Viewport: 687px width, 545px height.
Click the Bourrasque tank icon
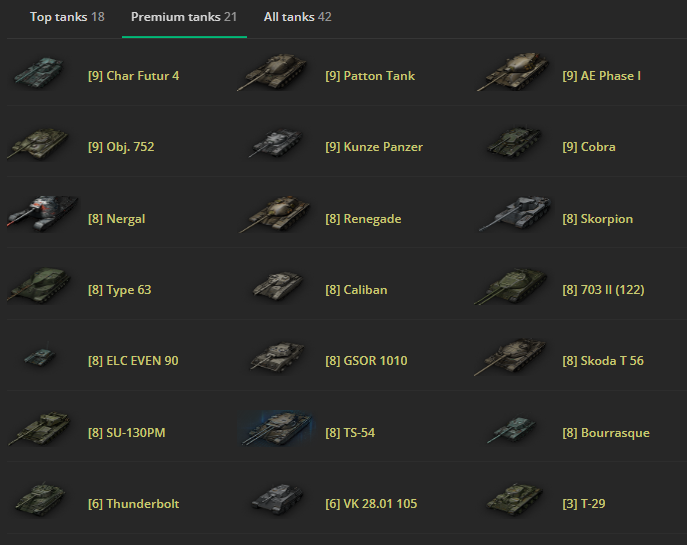click(512, 429)
